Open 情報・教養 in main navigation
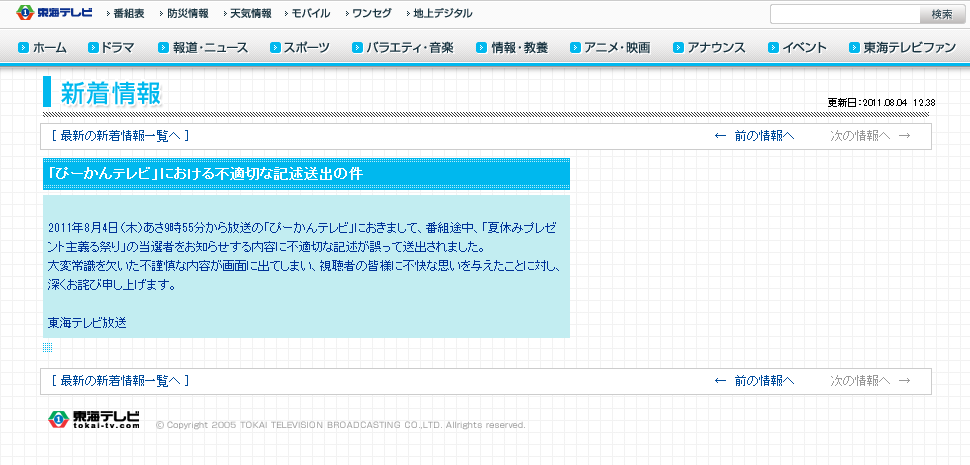This screenshot has width=970, height=465. [x=520, y=47]
